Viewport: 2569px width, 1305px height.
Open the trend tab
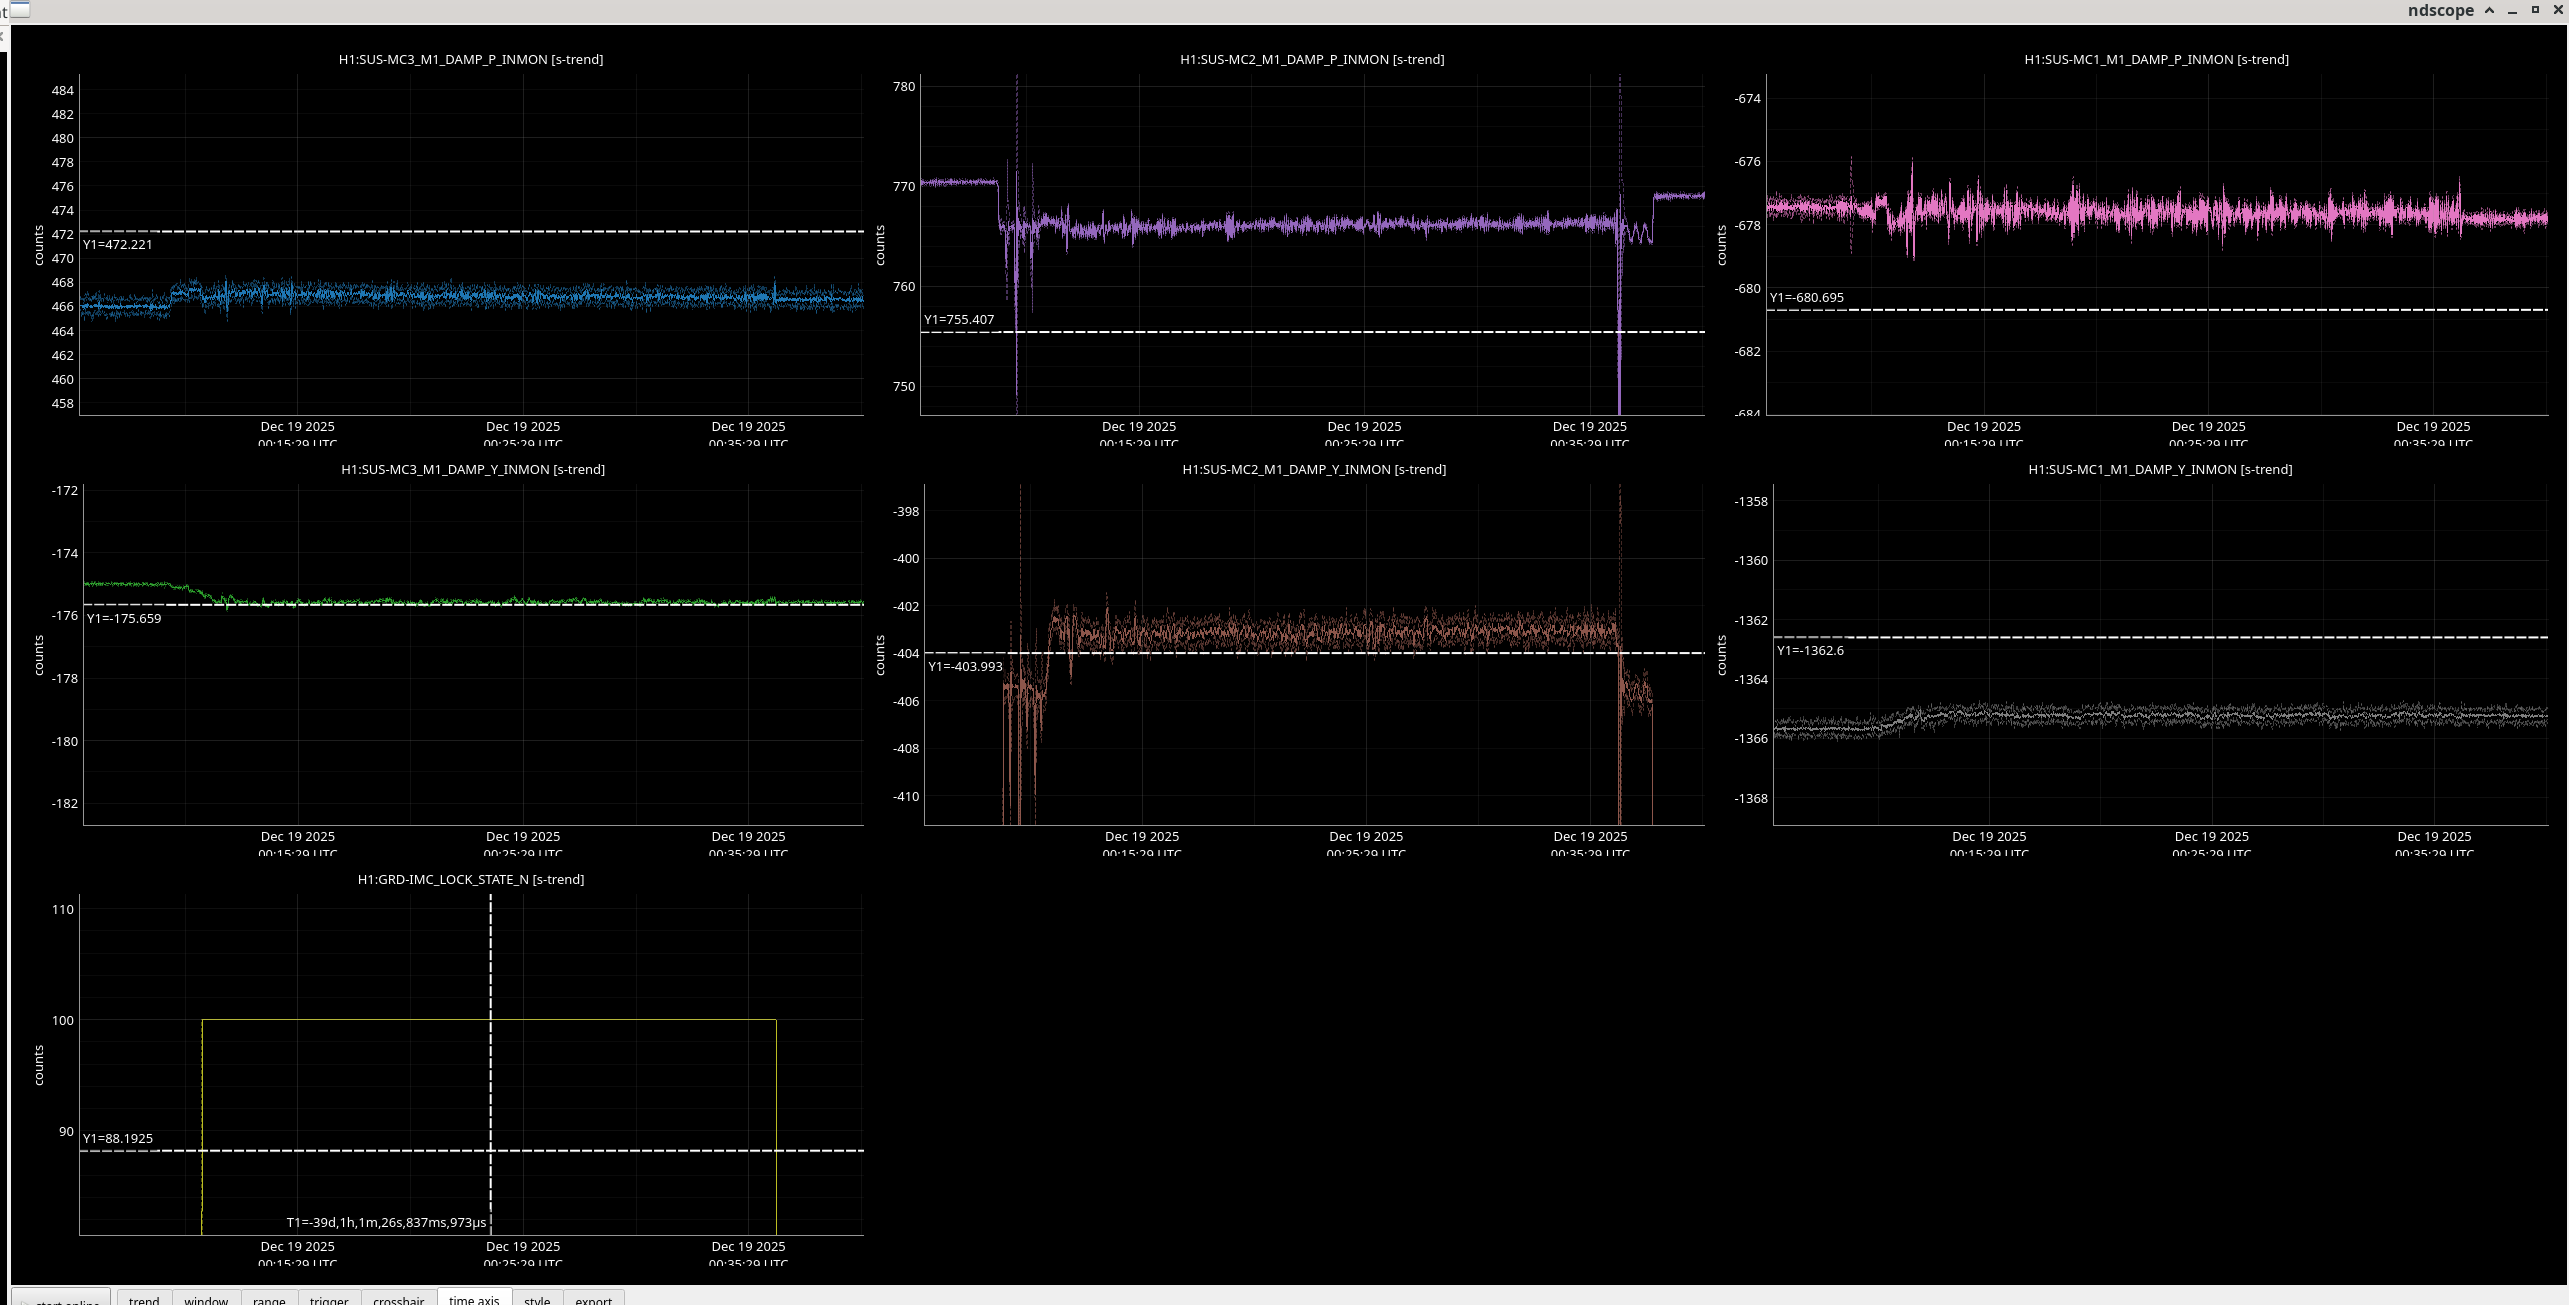pyautogui.click(x=144, y=1299)
